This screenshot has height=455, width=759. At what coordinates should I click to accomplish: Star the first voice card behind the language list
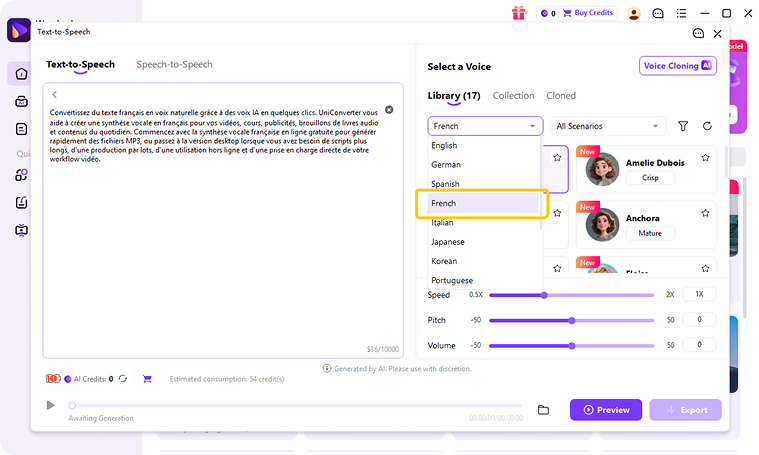point(557,157)
